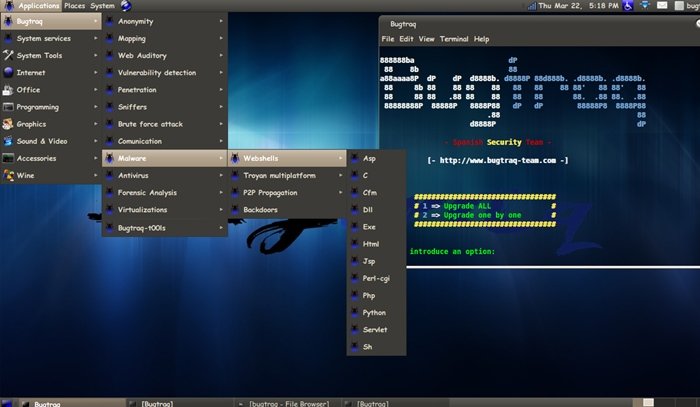This screenshot has height=407, width=700.
Task: Open the Places menu
Action: click(74, 6)
